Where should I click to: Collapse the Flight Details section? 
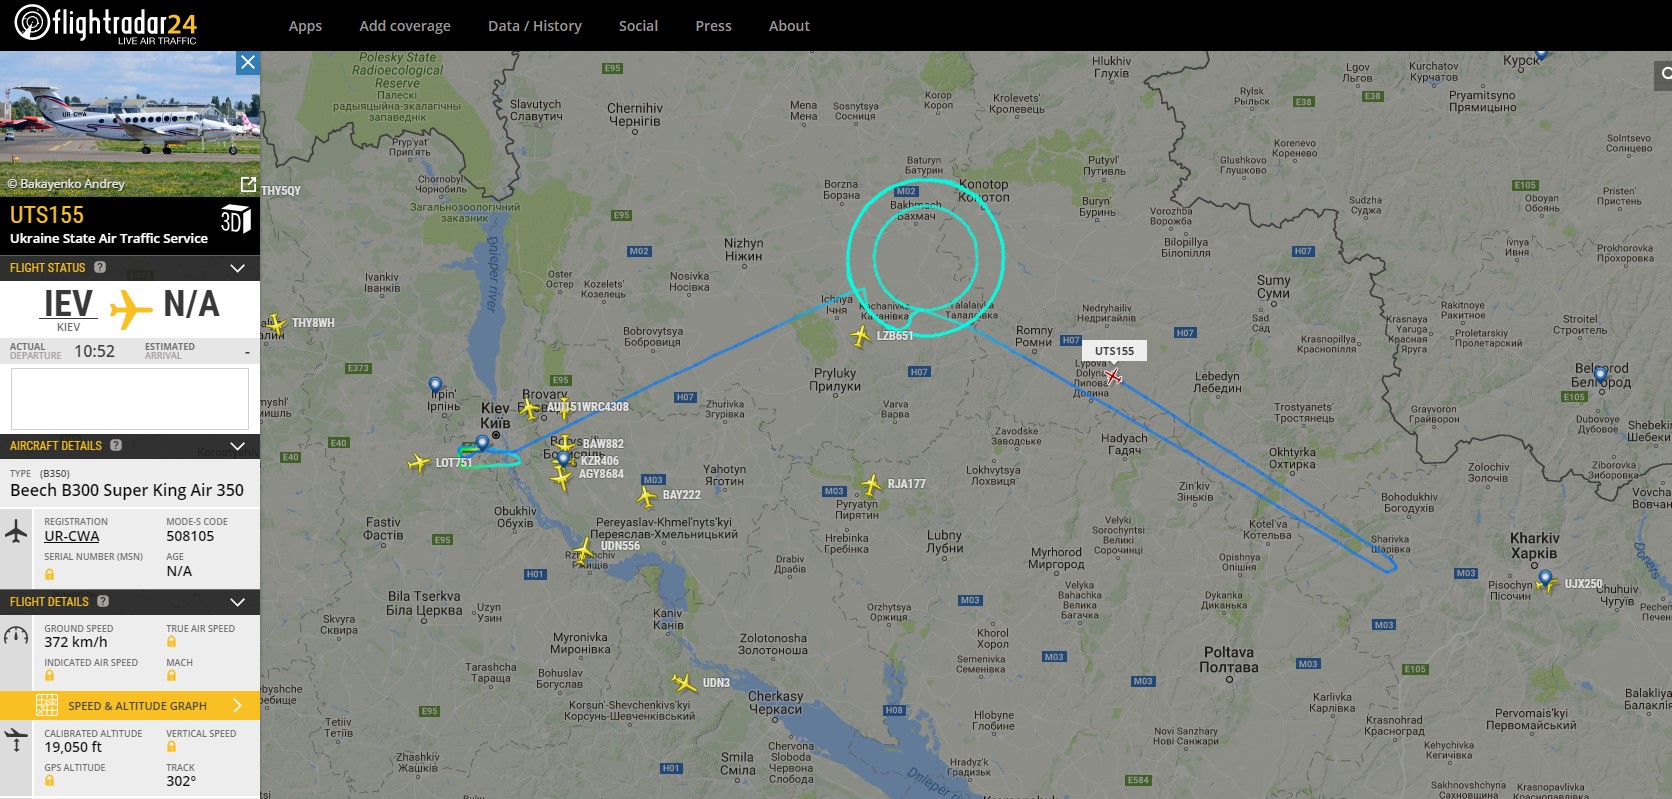point(238,602)
